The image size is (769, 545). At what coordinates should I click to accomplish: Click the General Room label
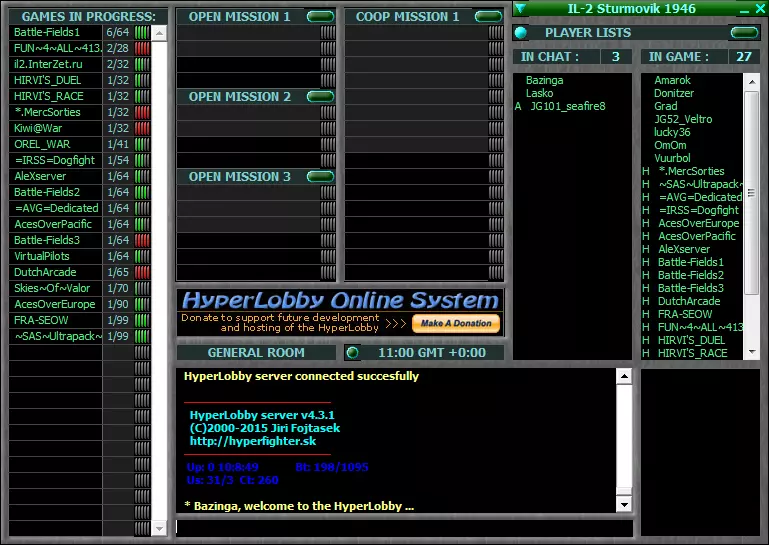pyautogui.click(x=256, y=353)
